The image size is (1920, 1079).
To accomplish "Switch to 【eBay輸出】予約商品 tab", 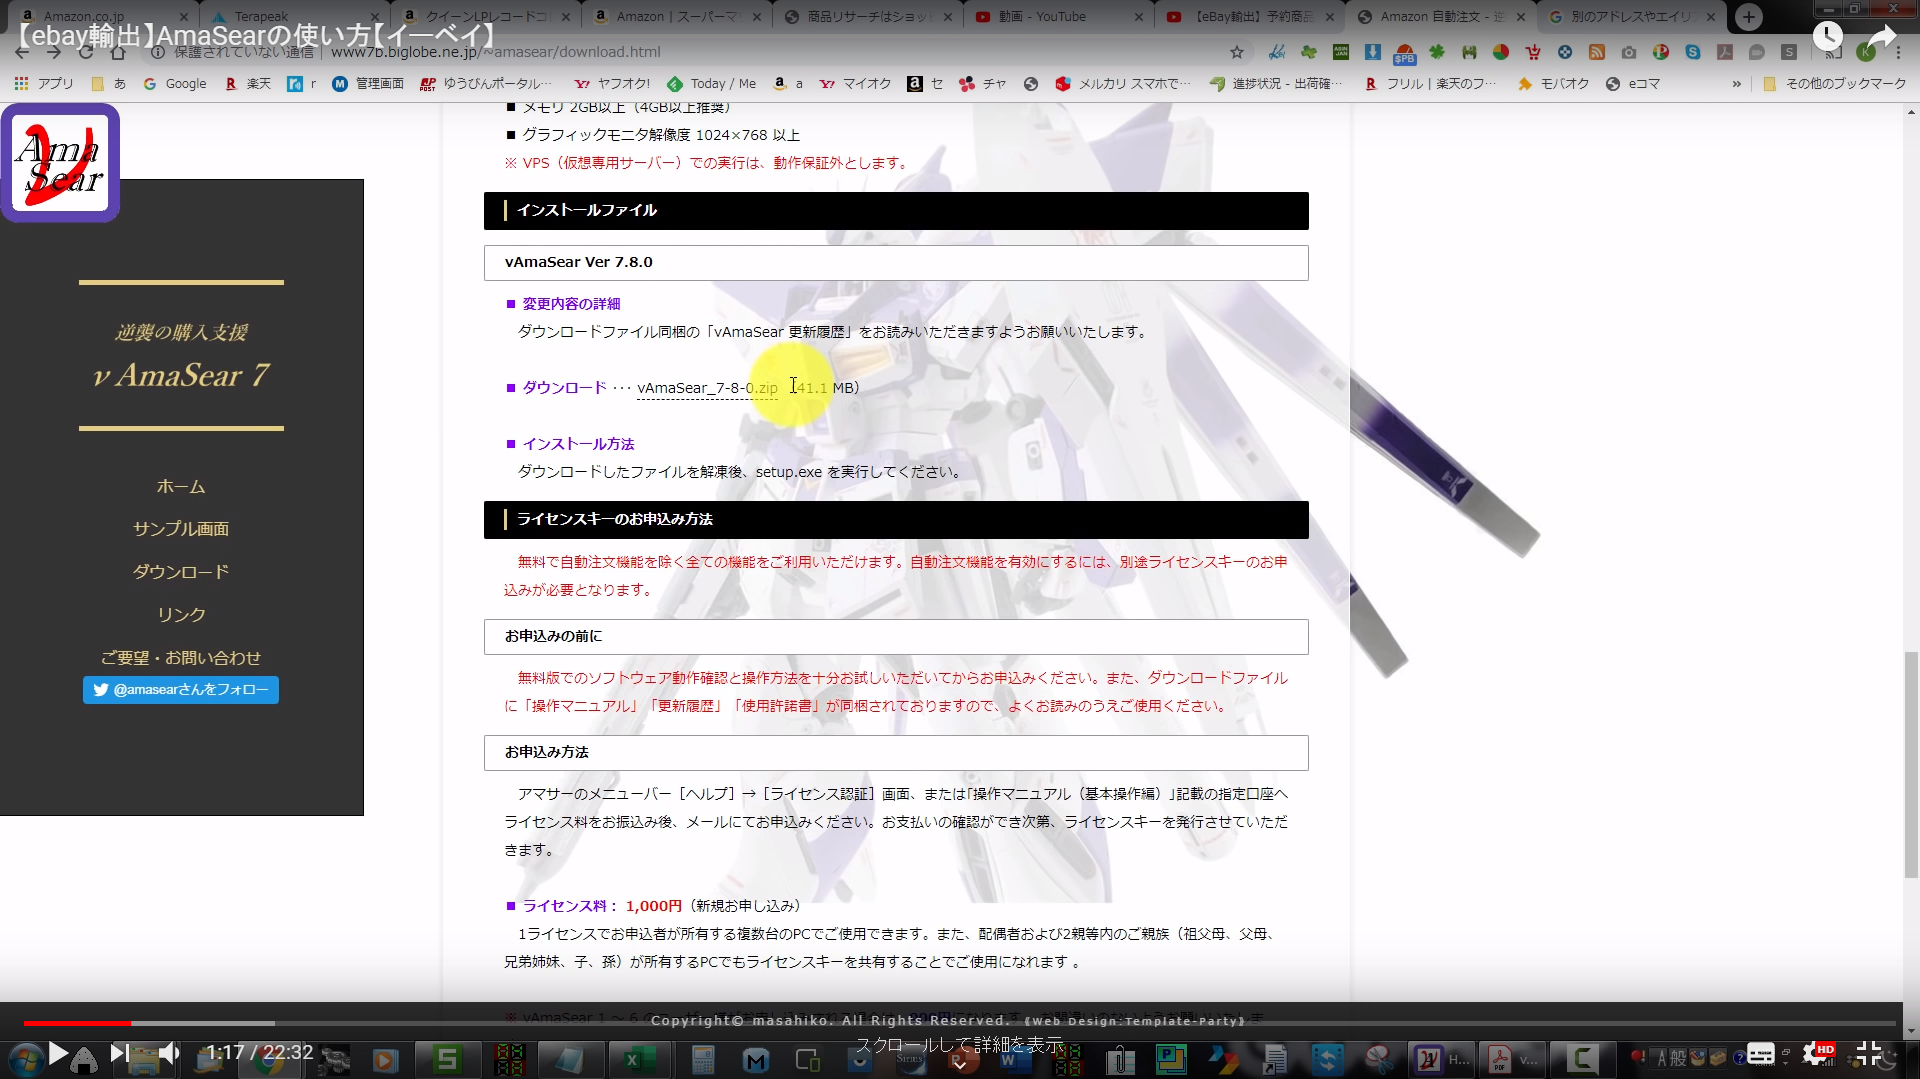I will [x=1250, y=16].
